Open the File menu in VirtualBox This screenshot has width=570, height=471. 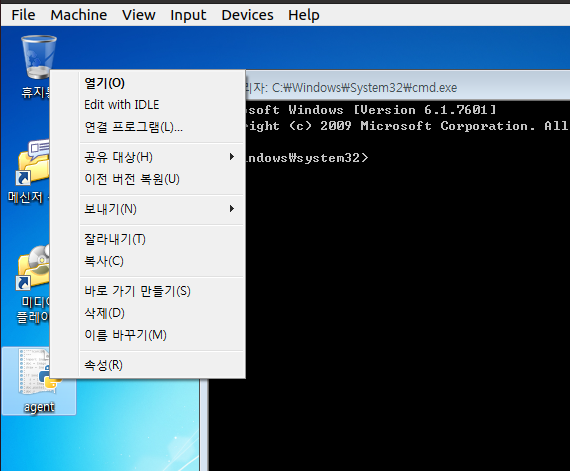(x=23, y=15)
